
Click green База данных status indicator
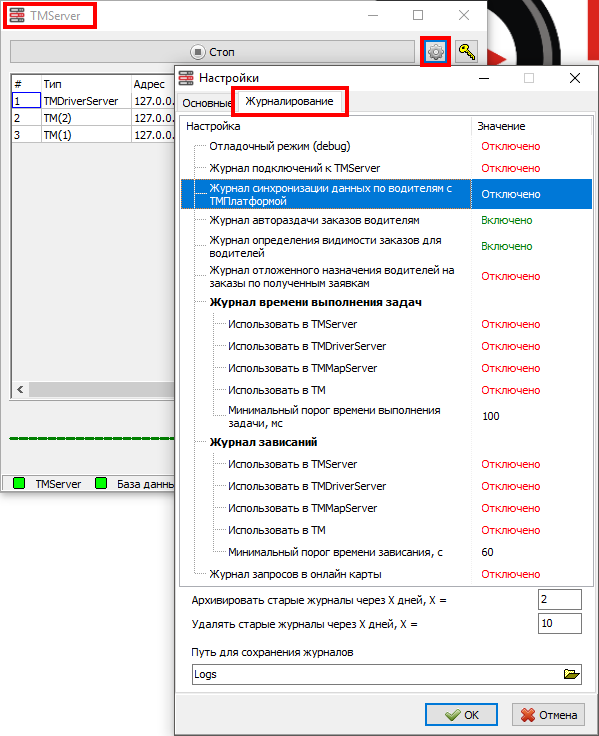coord(101,483)
